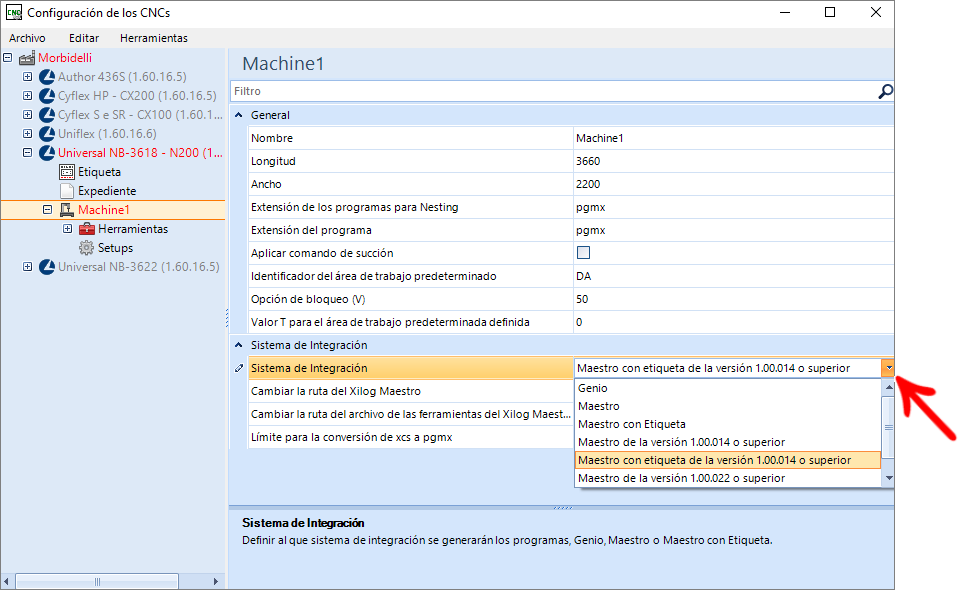Collapse the Sistema de Integración section chevron
The image size is (961, 590).
[x=238, y=345]
